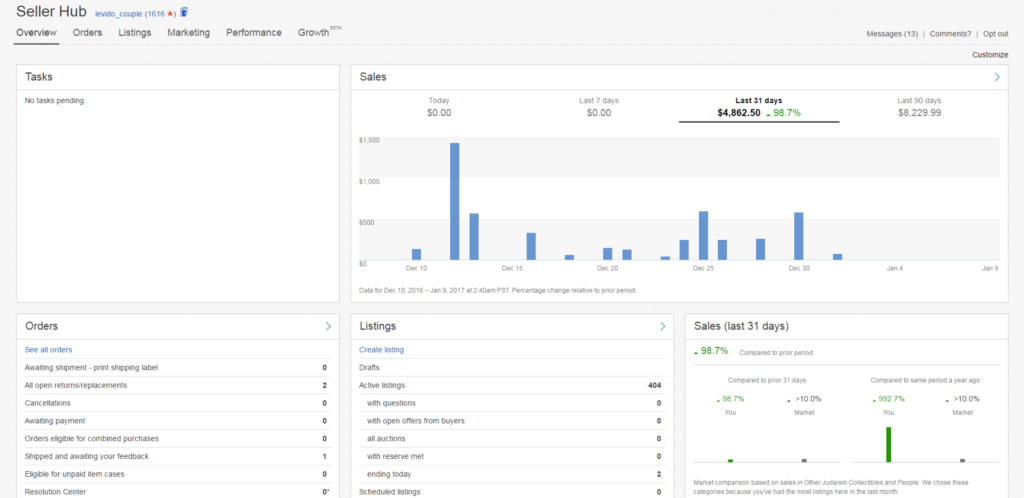Click with open offers from buyers

(512, 421)
